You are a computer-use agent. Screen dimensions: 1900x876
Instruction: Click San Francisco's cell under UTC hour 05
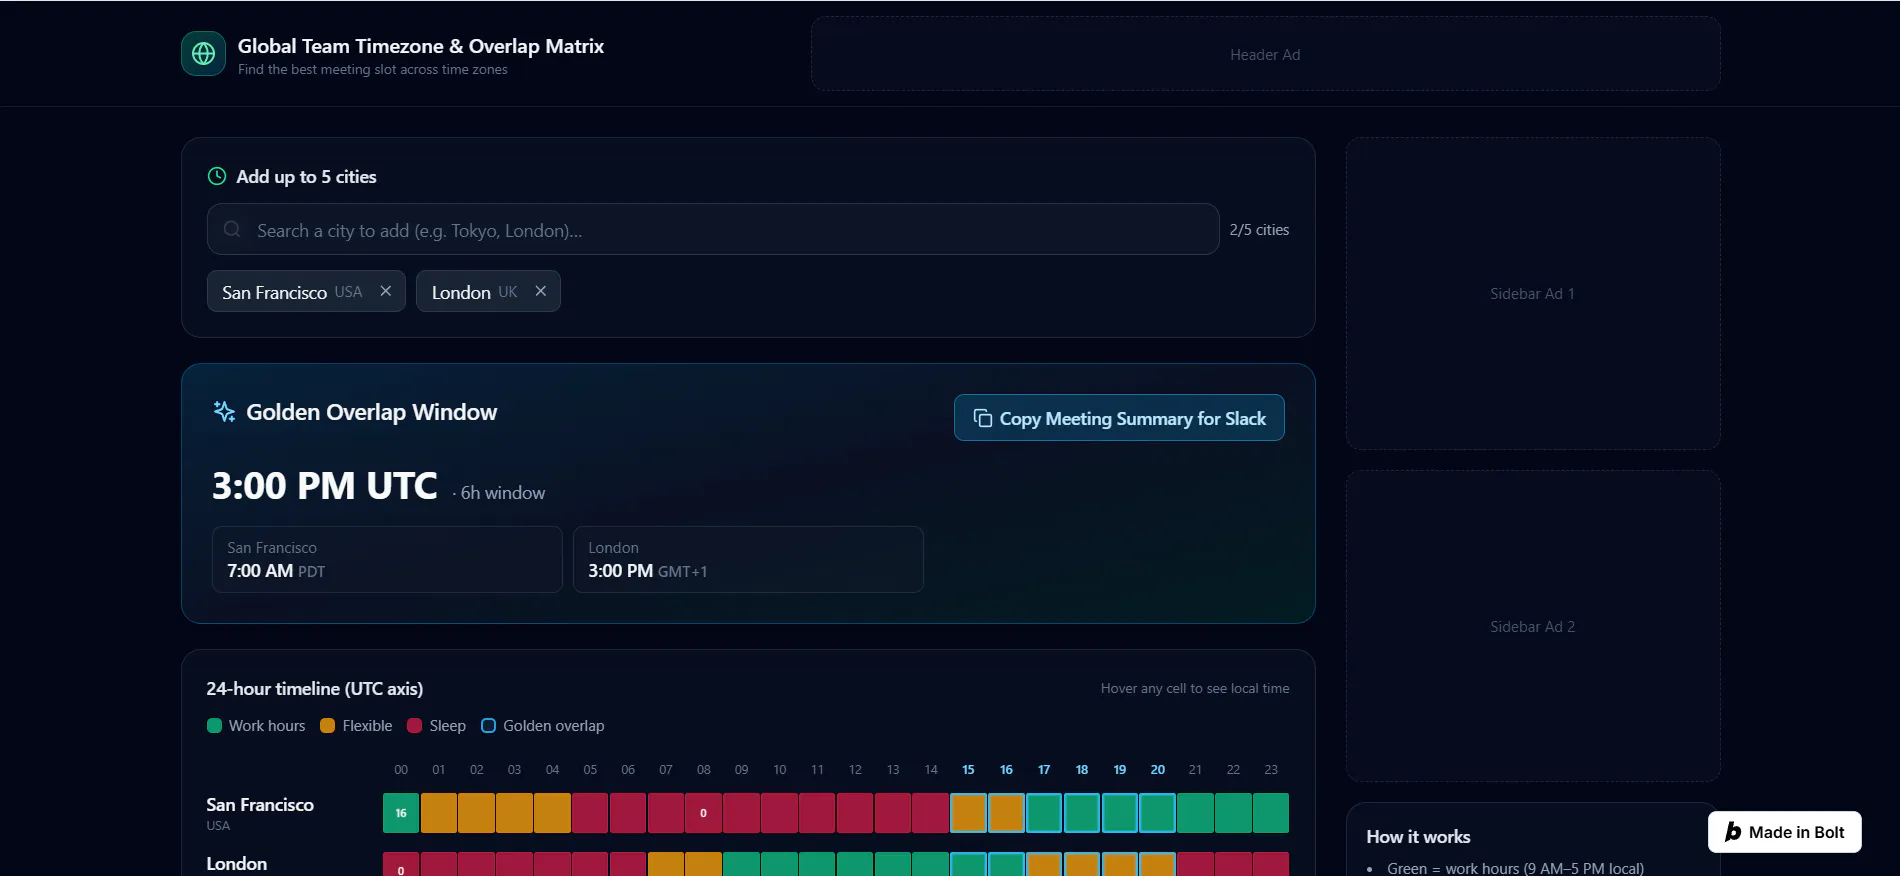[x=590, y=813]
